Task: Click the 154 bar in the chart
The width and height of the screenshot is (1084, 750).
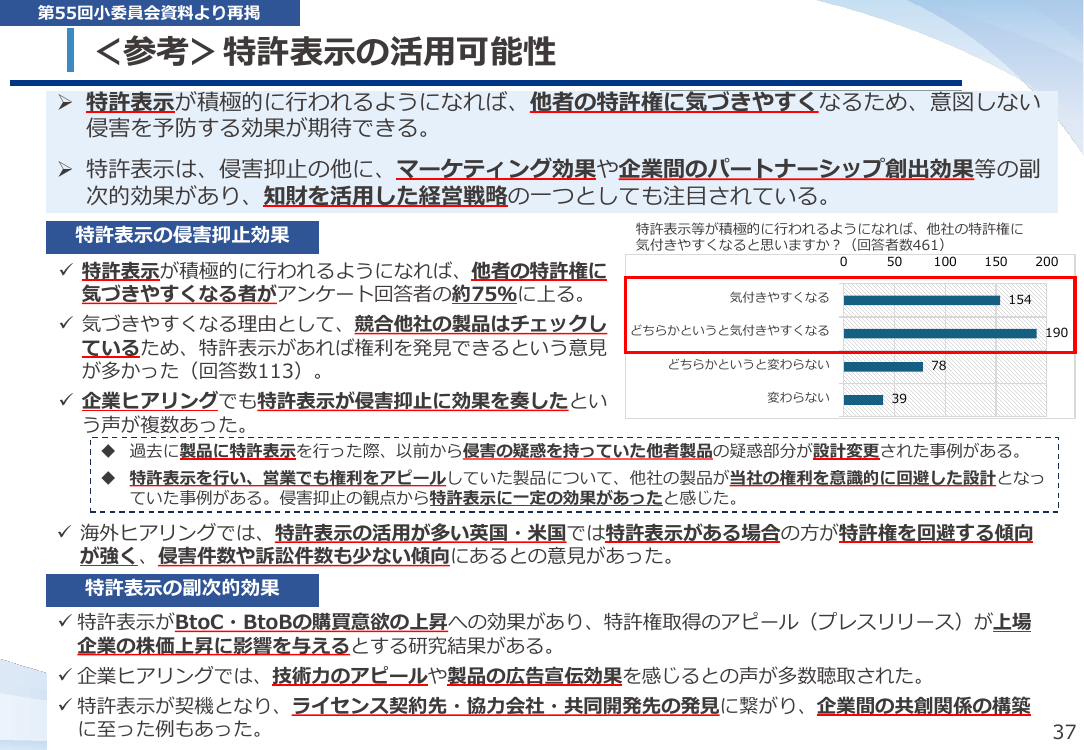Action: [x=922, y=300]
